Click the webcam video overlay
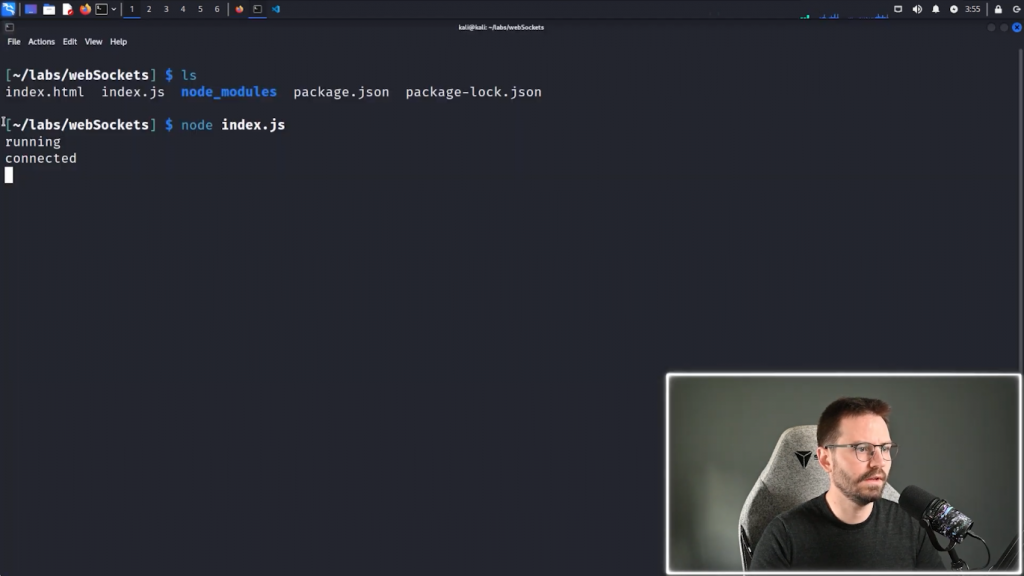The image size is (1024, 576). point(843,474)
